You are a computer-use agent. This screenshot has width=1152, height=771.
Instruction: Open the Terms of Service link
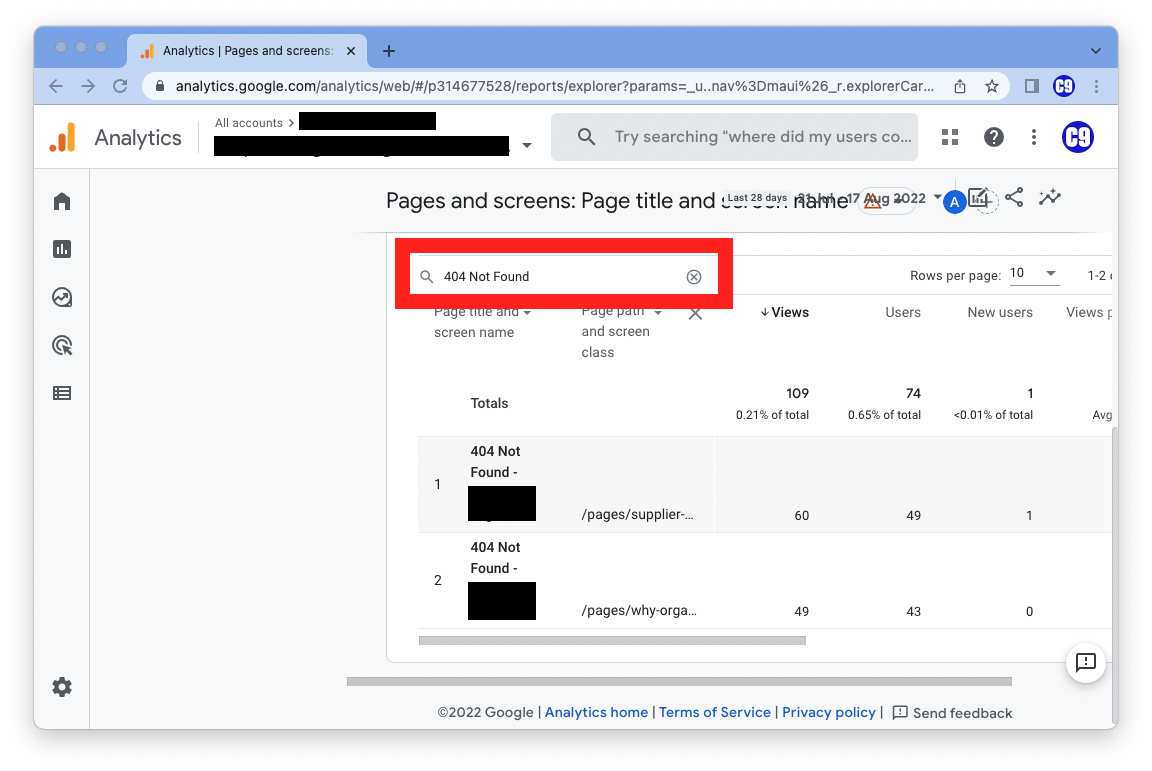pos(715,712)
